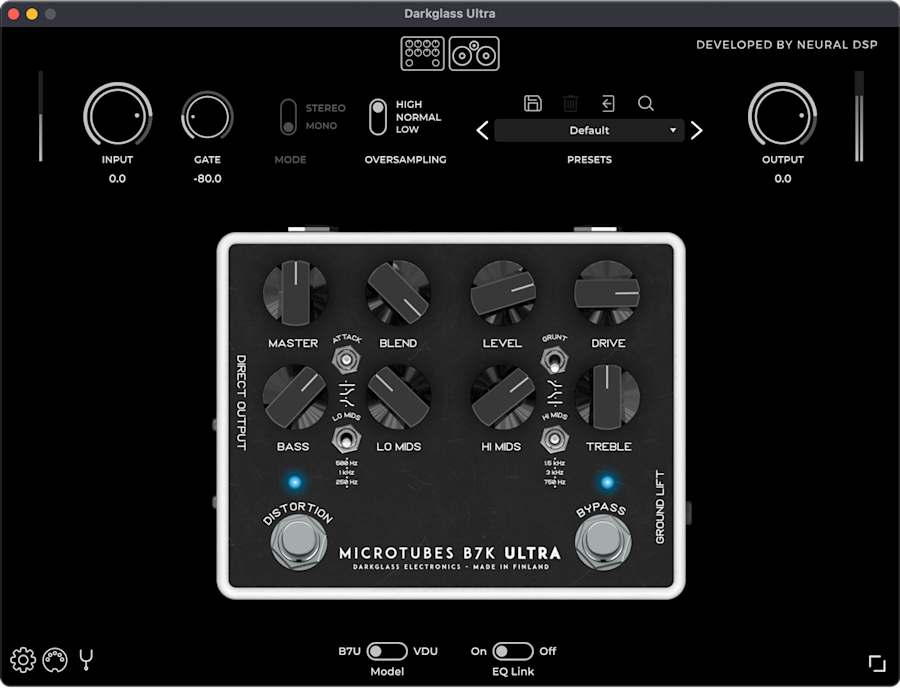Open the cabinet section view icon

474,53
